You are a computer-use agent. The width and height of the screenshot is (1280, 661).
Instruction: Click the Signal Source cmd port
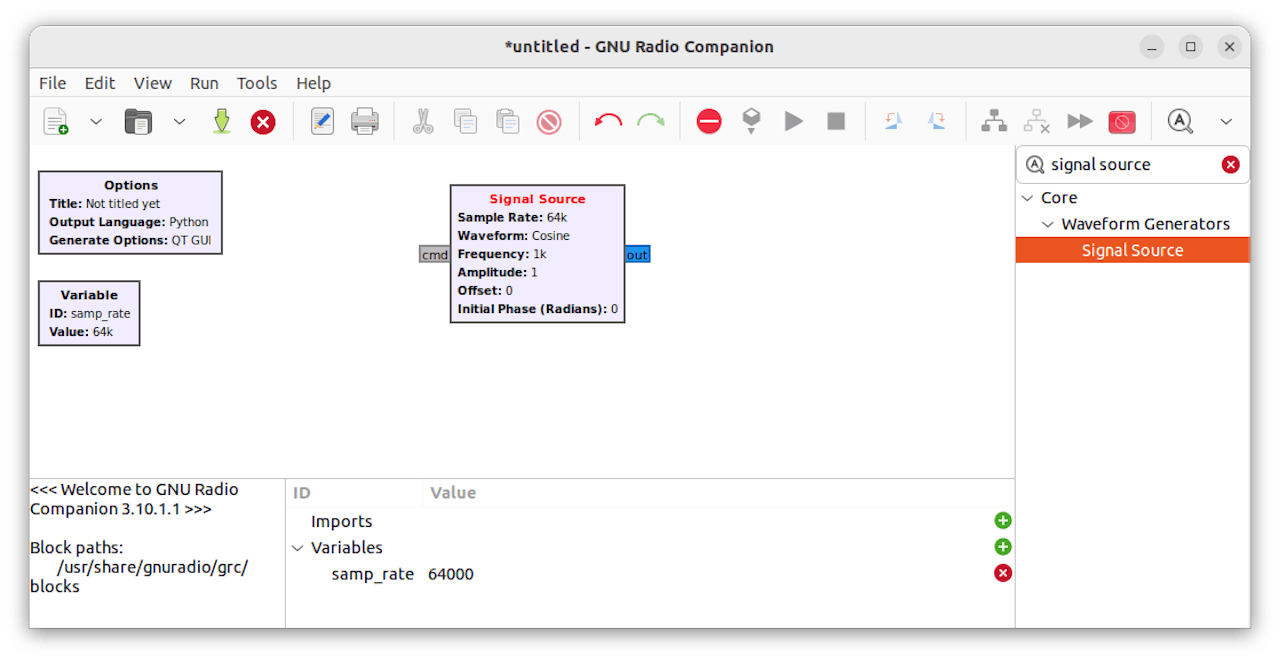click(x=434, y=255)
